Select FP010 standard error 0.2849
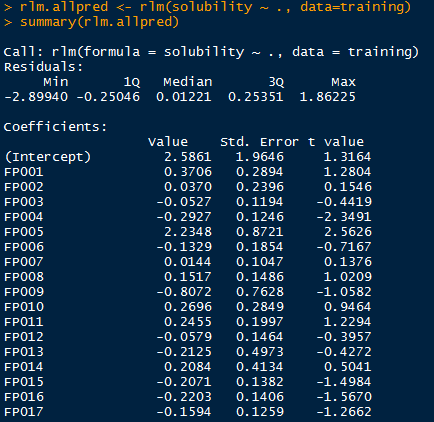434x422 pixels. [x=260, y=307]
